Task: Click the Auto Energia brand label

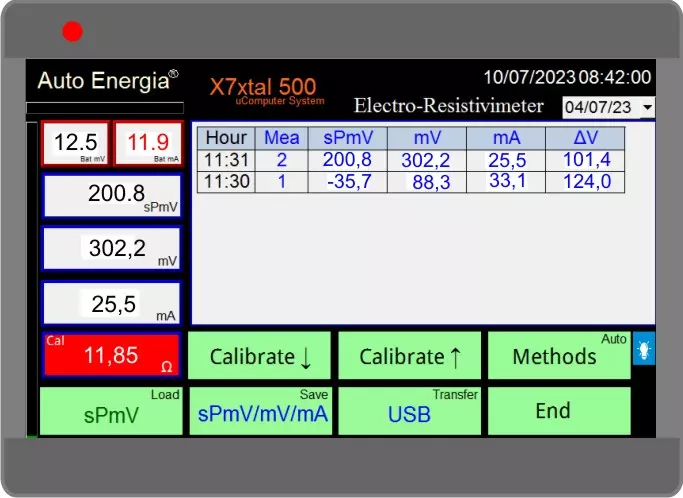Action: 108,81
